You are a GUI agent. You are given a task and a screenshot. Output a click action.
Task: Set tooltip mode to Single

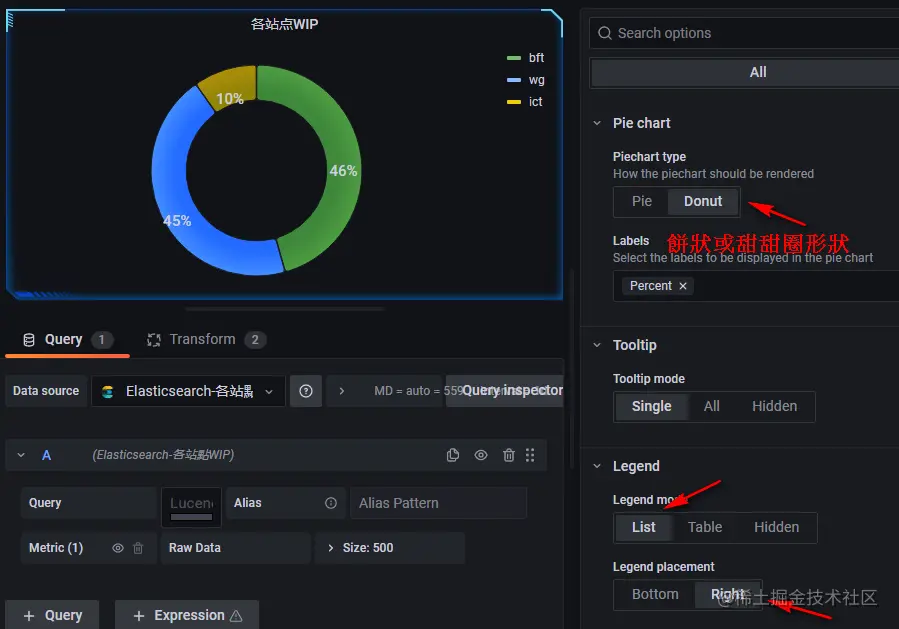[x=651, y=407]
